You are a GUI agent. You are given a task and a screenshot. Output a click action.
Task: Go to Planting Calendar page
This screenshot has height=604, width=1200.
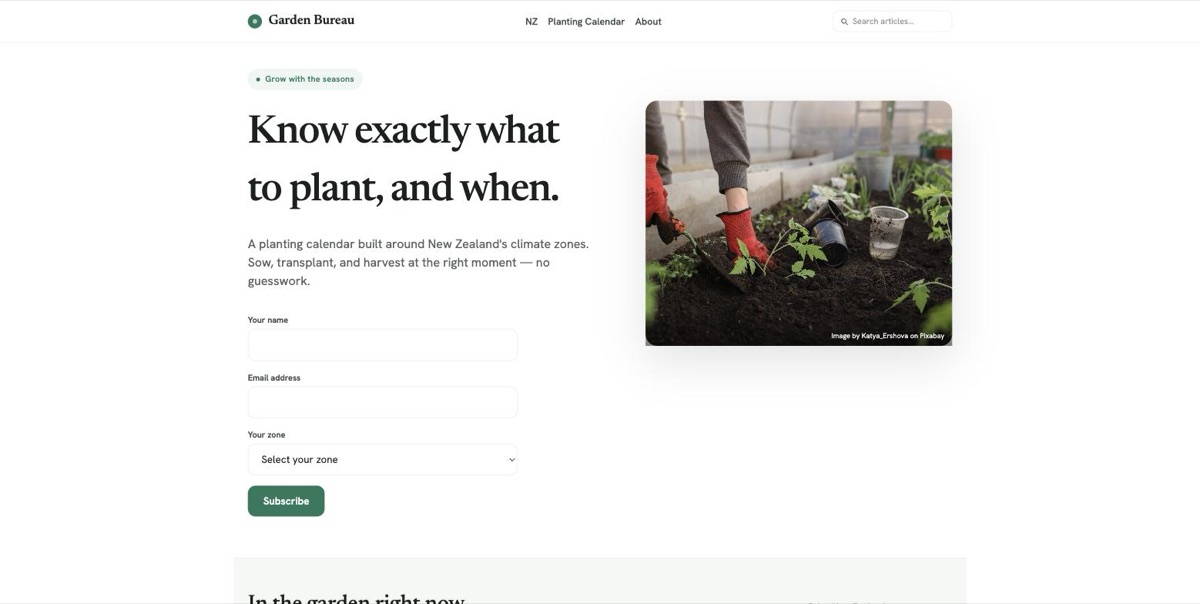(586, 21)
